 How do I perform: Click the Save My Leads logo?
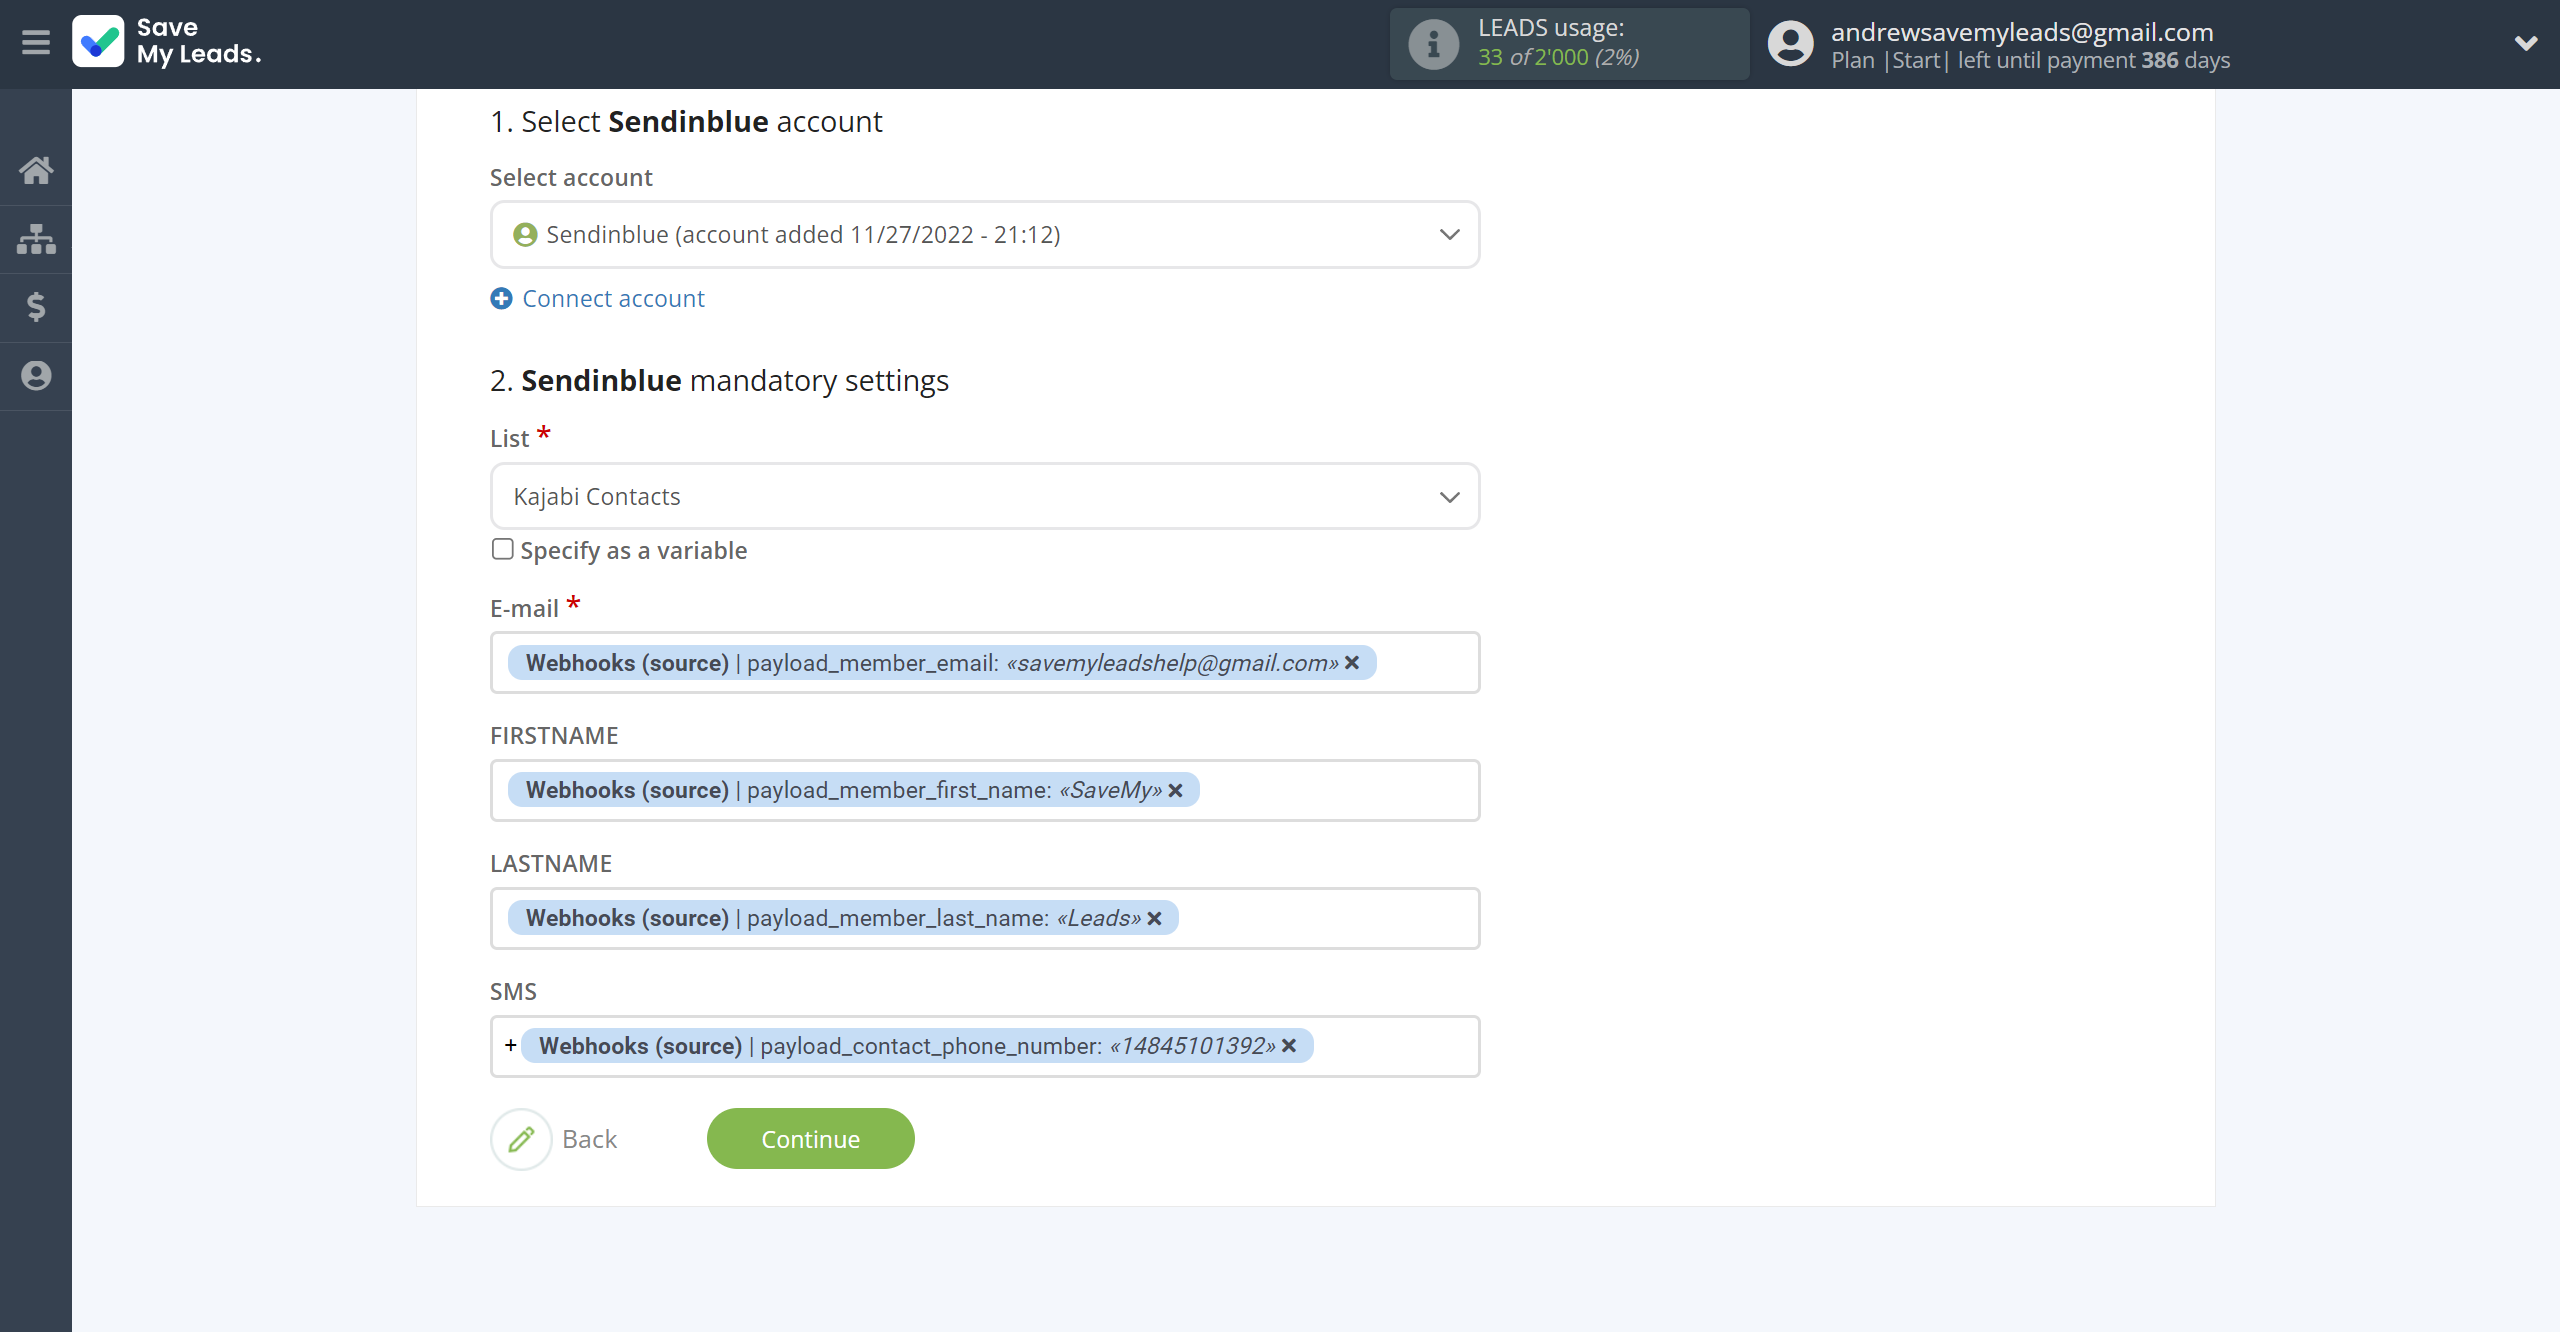coord(167,42)
